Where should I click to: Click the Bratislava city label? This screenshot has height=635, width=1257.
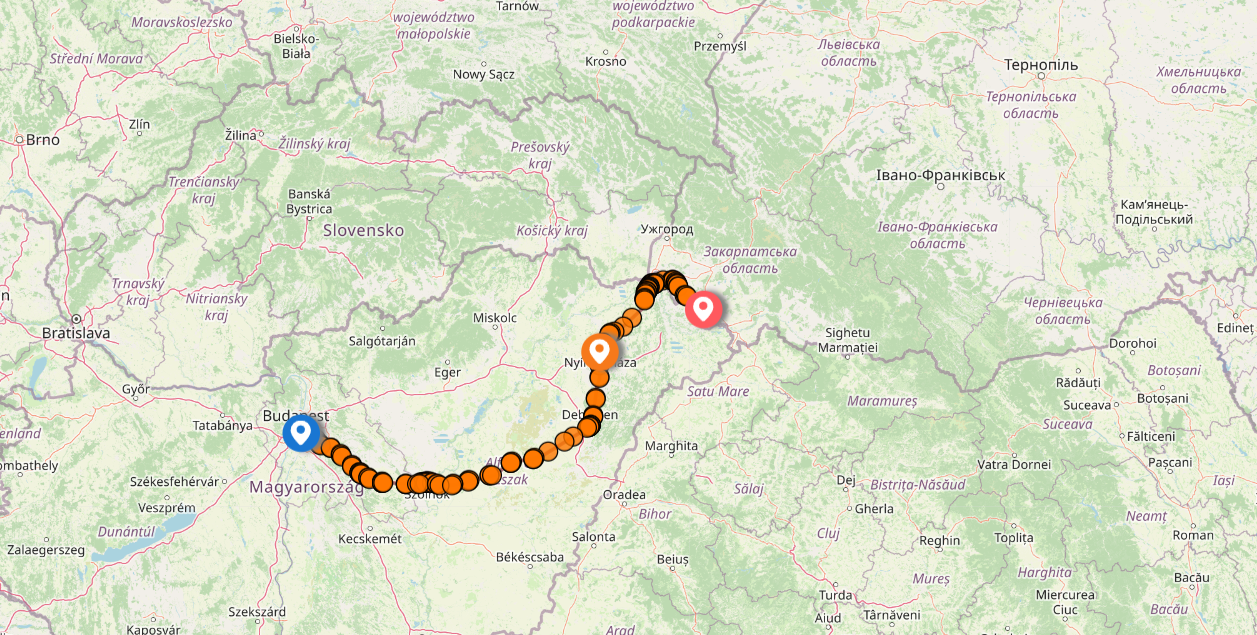77,332
